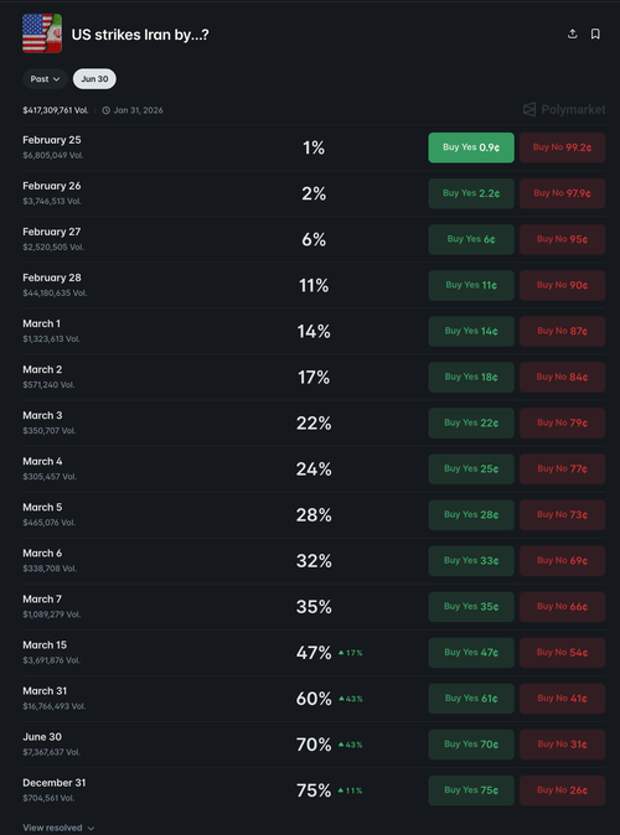This screenshot has width=620, height=835.
Task: Buy No 26¢ for December 31
Action: 561,790
